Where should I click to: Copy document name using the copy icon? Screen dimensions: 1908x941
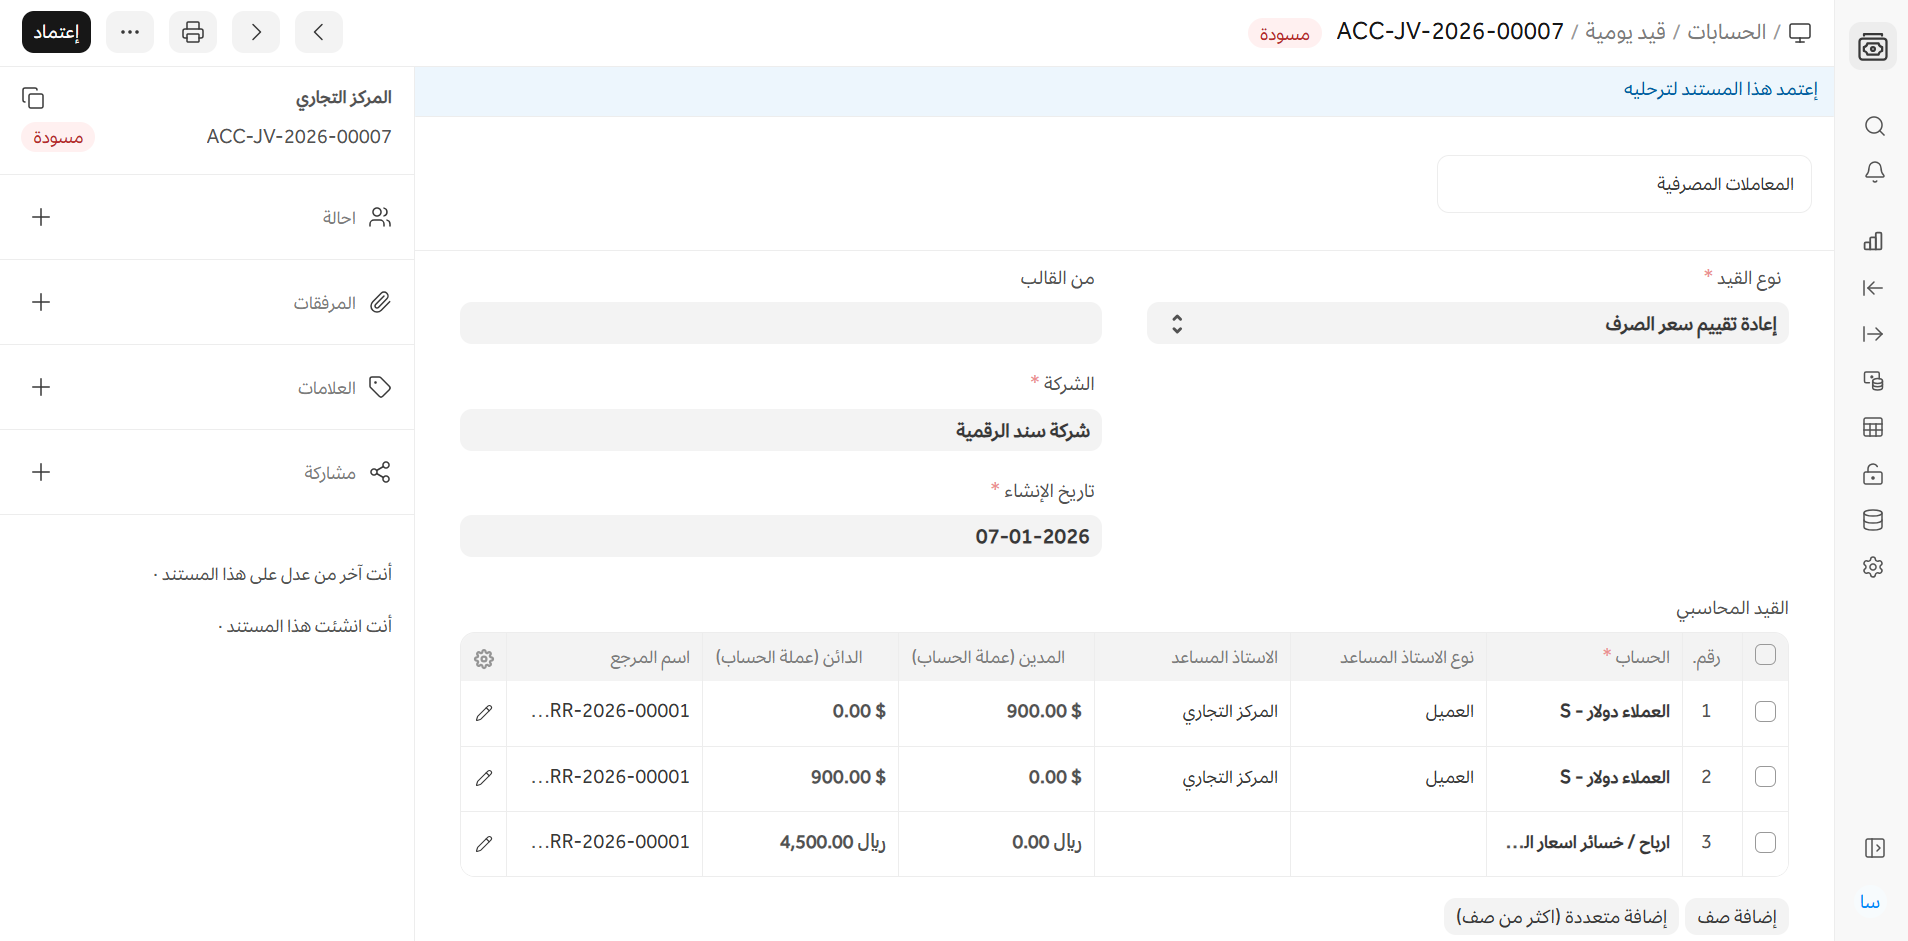[x=33, y=98]
